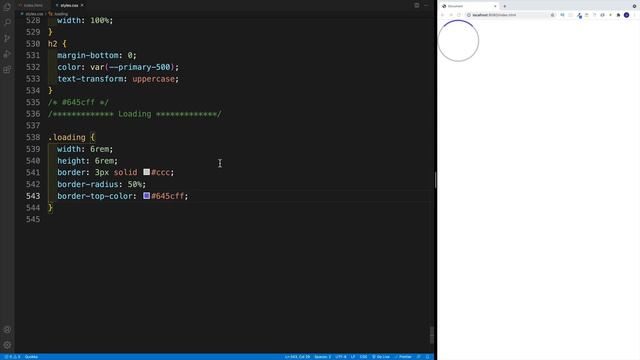The height and width of the screenshot is (360, 640).
Task: Click notifications bell in status bar
Action: click(x=428, y=357)
